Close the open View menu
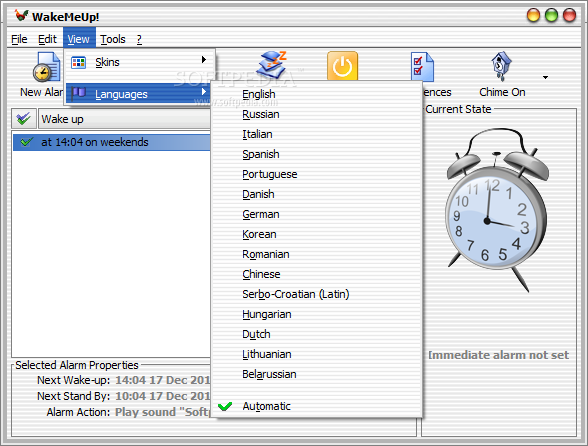 79,39
